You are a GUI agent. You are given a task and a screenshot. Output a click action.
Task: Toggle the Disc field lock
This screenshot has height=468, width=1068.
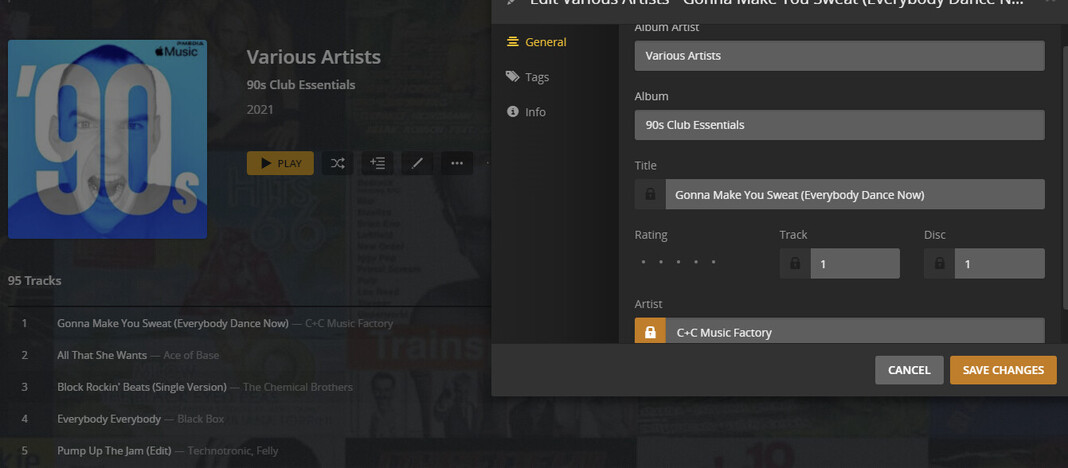coord(939,263)
